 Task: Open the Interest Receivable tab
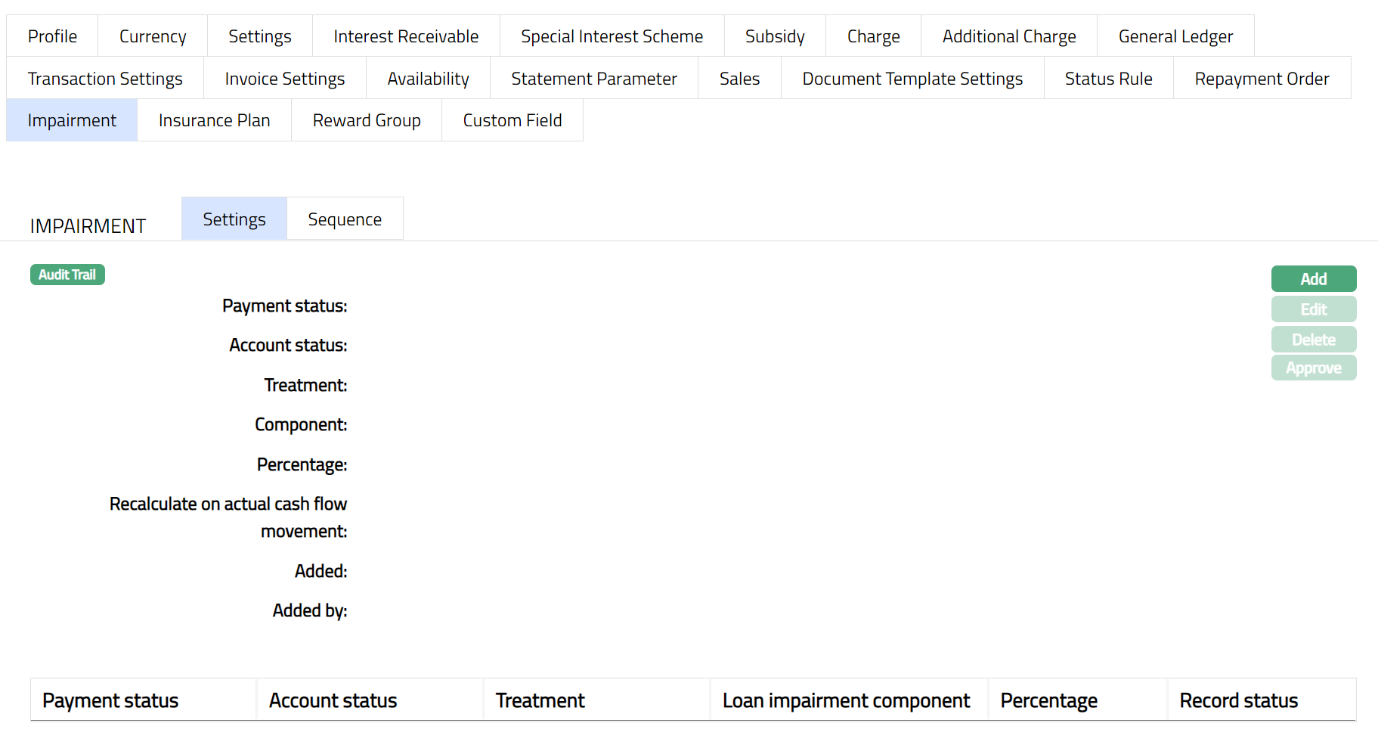coord(405,36)
